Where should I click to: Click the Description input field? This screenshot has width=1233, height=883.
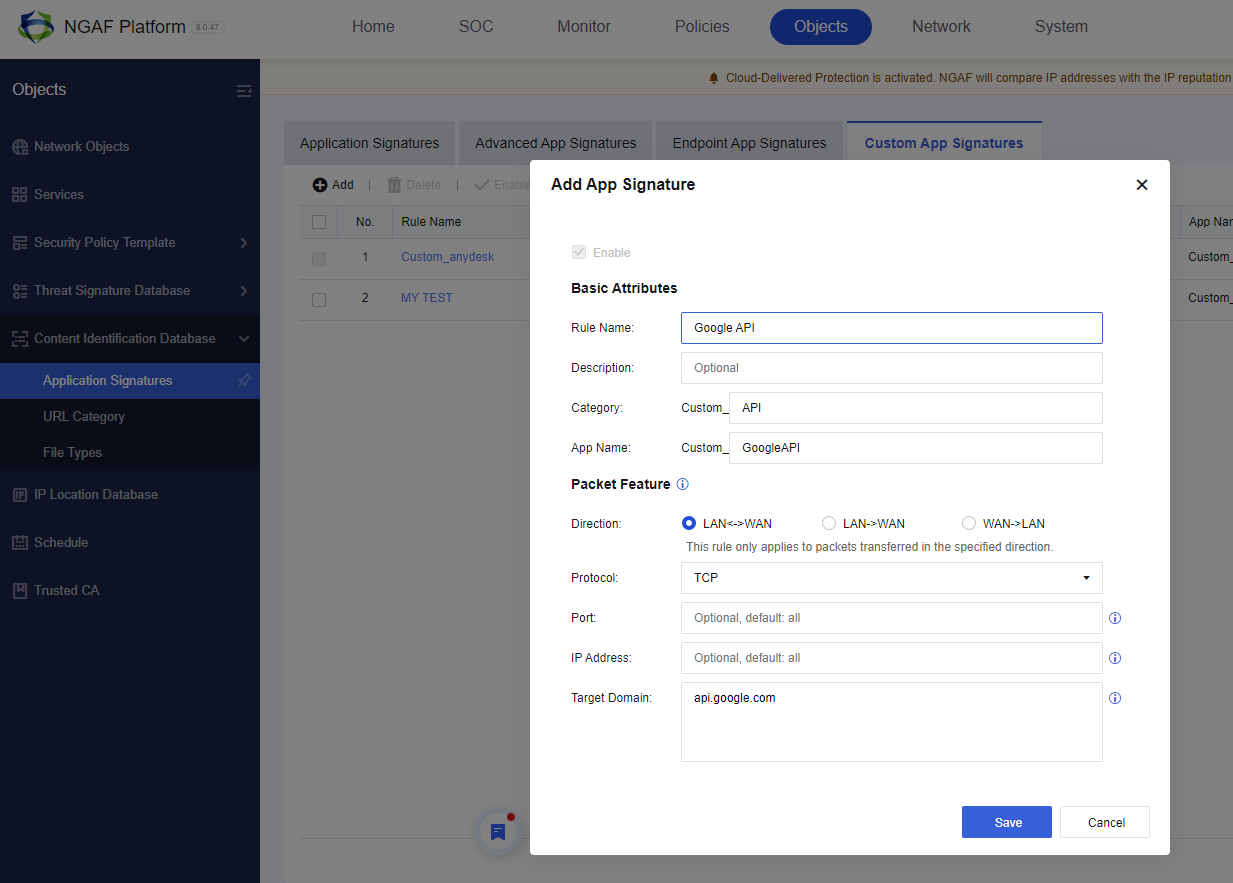[x=892, y=368]
